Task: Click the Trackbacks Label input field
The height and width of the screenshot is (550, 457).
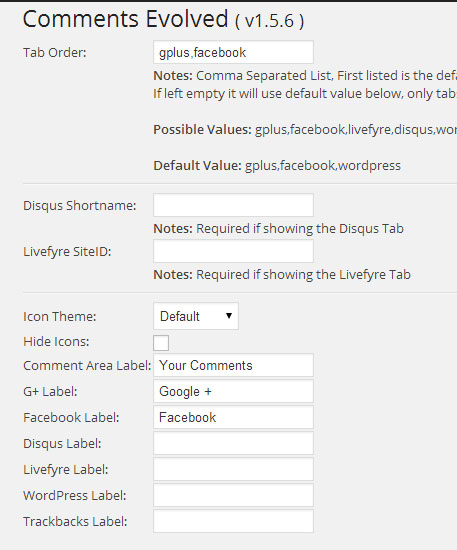Action: coord(233,521)
